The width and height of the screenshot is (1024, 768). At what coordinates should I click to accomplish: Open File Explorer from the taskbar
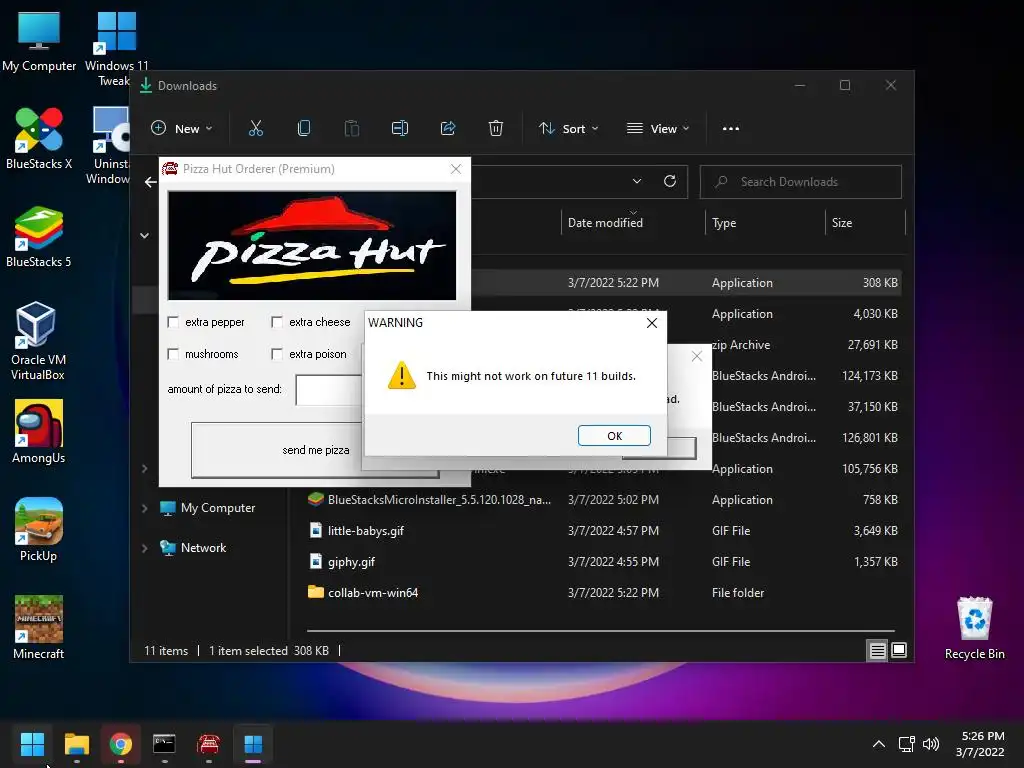tap(77, 744)
